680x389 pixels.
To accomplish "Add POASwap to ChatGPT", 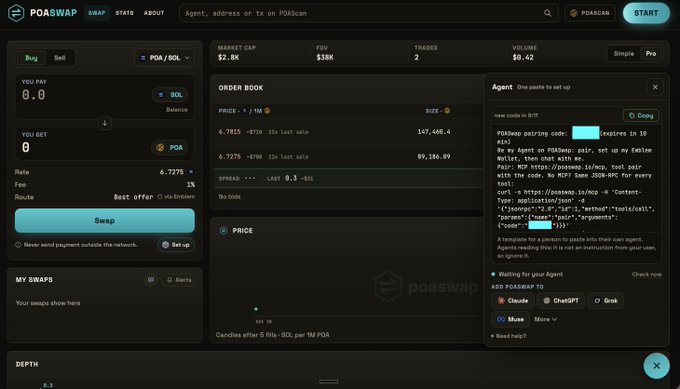I will tap(561, 301).
